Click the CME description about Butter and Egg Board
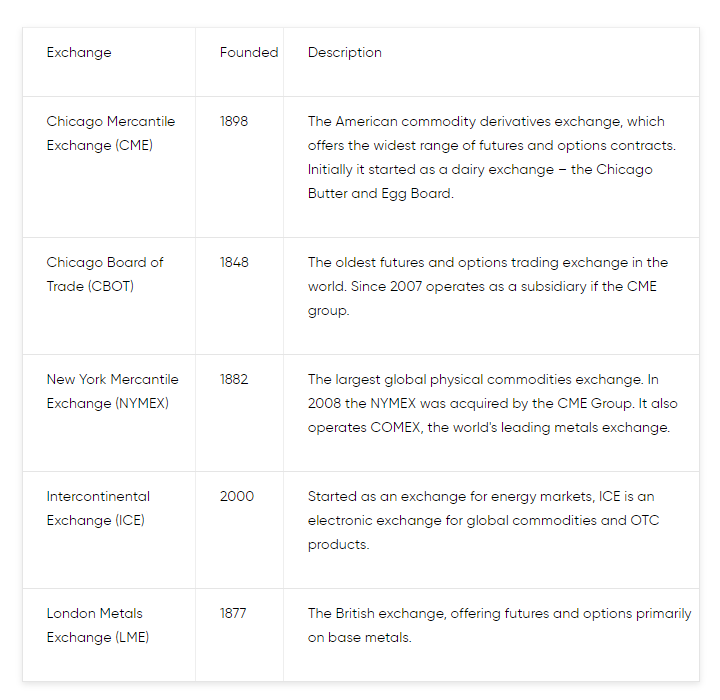Screen dimensions: 720x700 click(x=492, y=158)
